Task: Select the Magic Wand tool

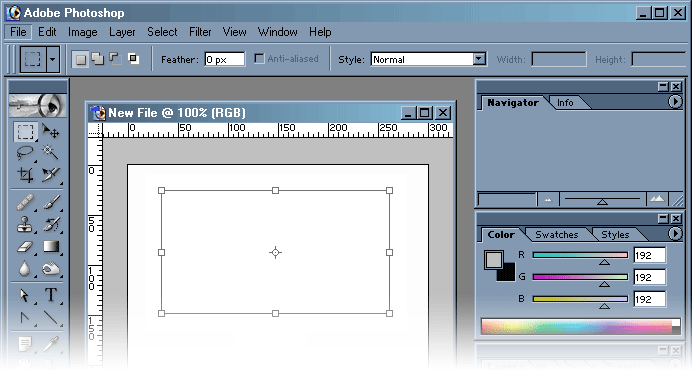Action: pos(51,153)
